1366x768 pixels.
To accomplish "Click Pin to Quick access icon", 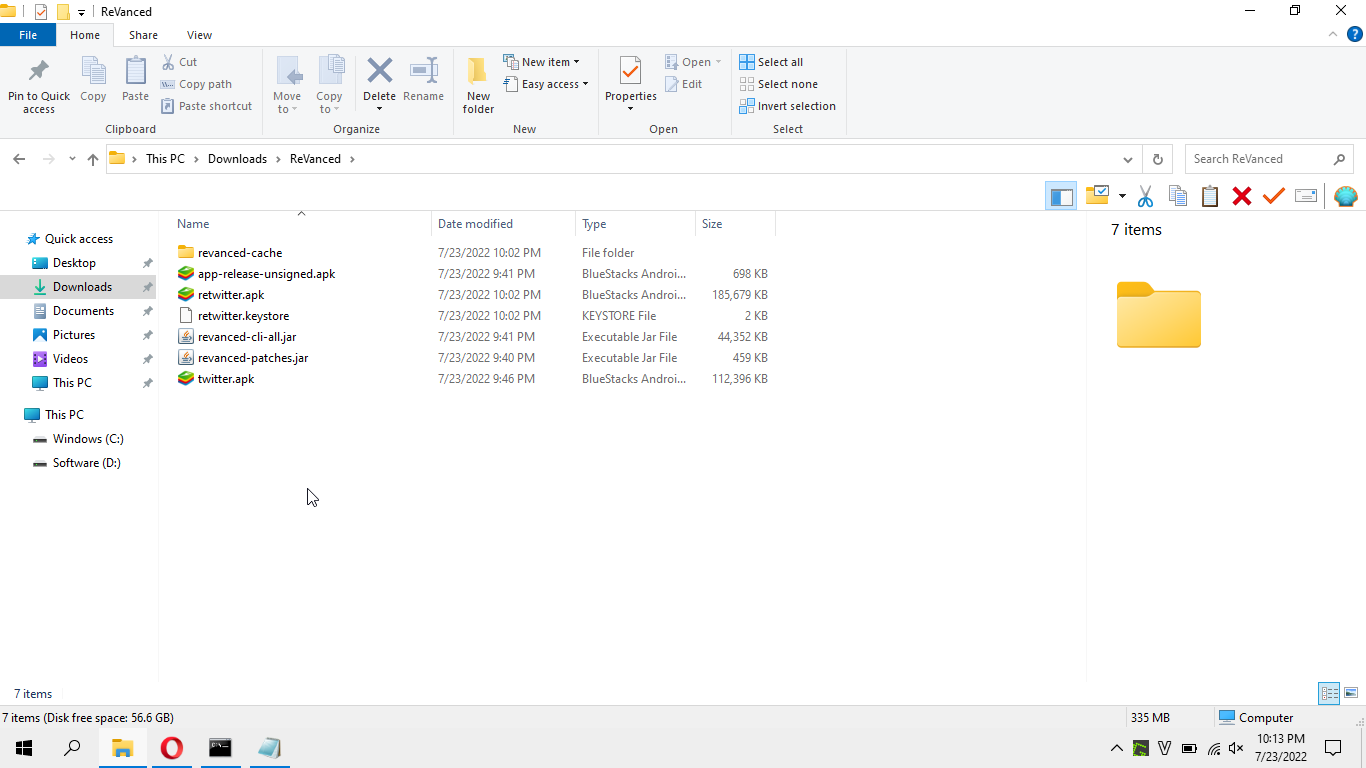I will point(39,72).
